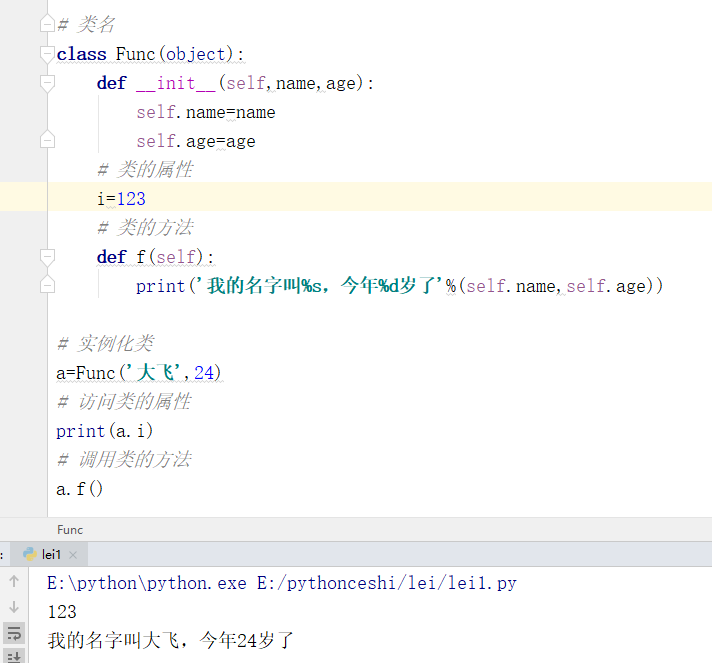This screenshot has width=712, height=663.
Task: Click fold end marker at self.age=age line
Action: pyautogui.click(x=47, y=139)
